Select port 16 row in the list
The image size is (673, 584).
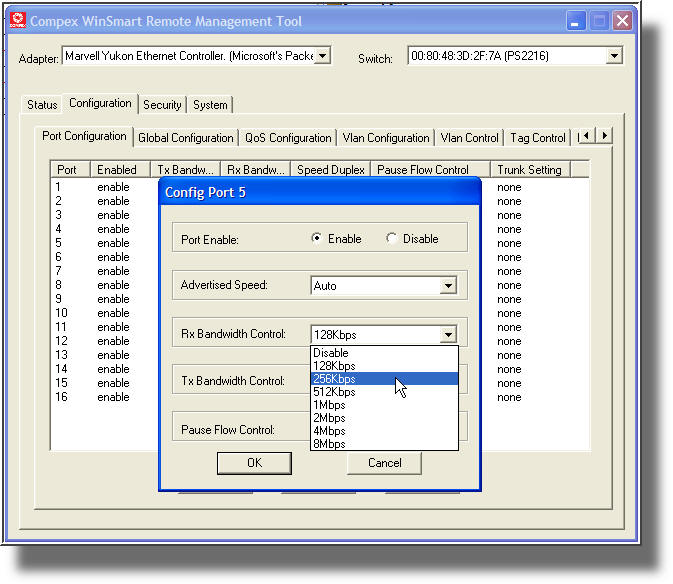tap(61, 396)
